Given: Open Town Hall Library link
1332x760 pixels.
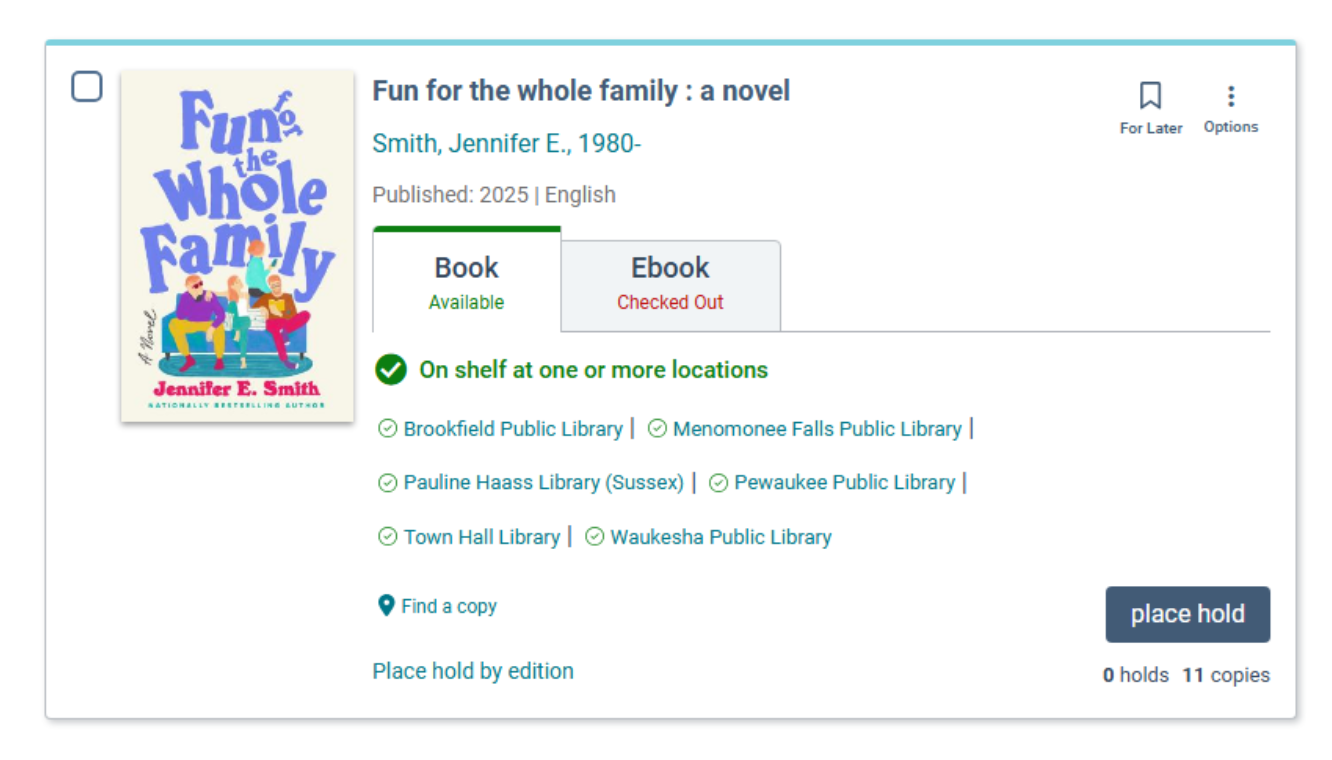Looking at the screenshot, I should tap(481, 537).
